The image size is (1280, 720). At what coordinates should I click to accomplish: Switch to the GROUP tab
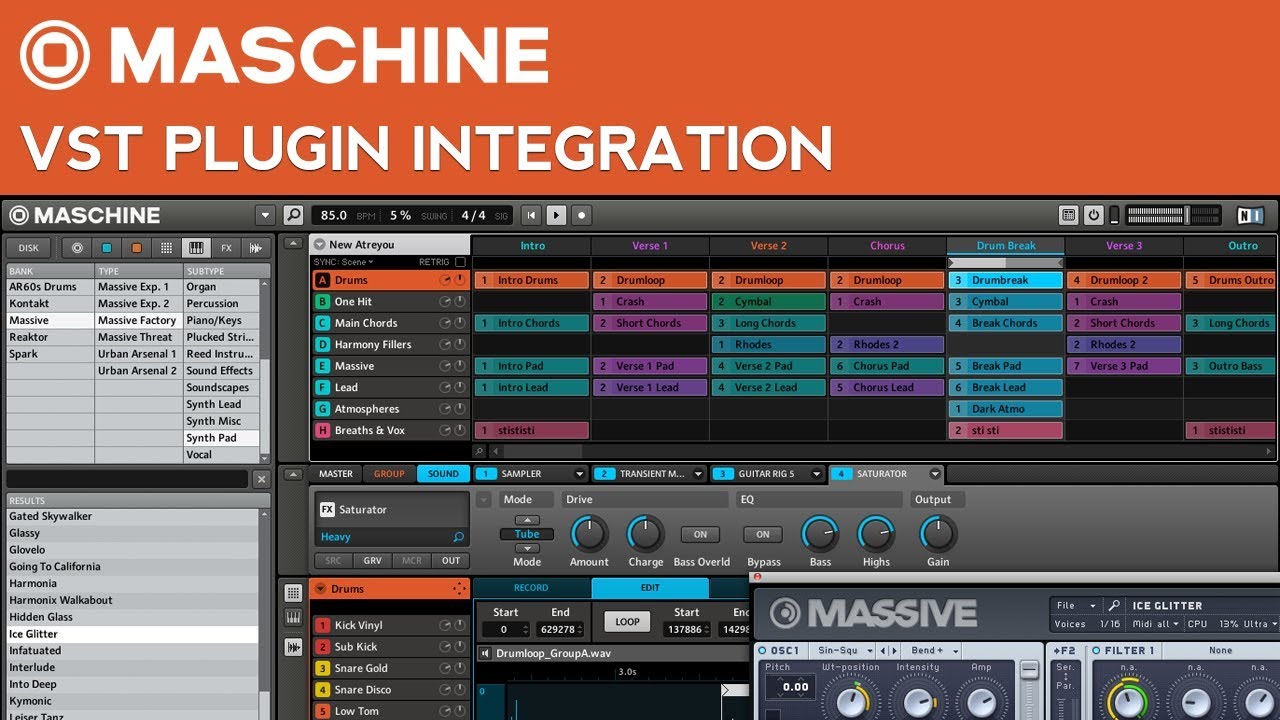click(389, 474)
